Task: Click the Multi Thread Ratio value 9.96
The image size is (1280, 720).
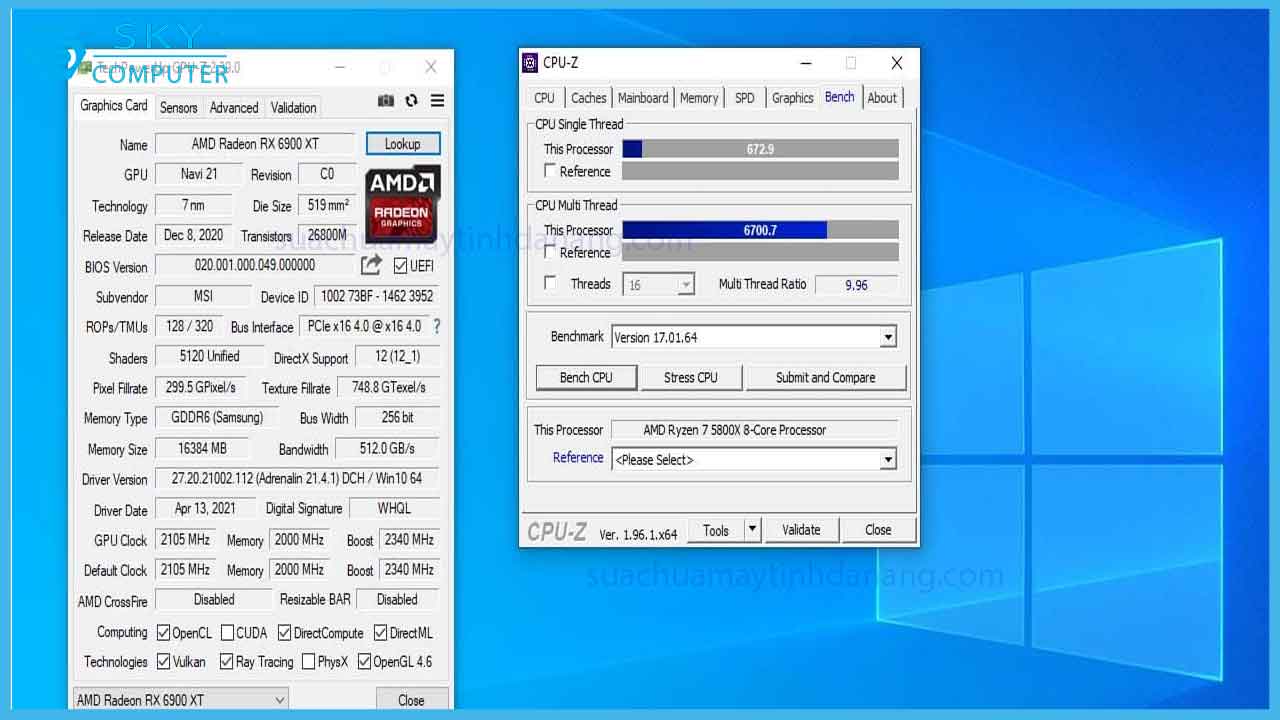Action: coord(856,285)
